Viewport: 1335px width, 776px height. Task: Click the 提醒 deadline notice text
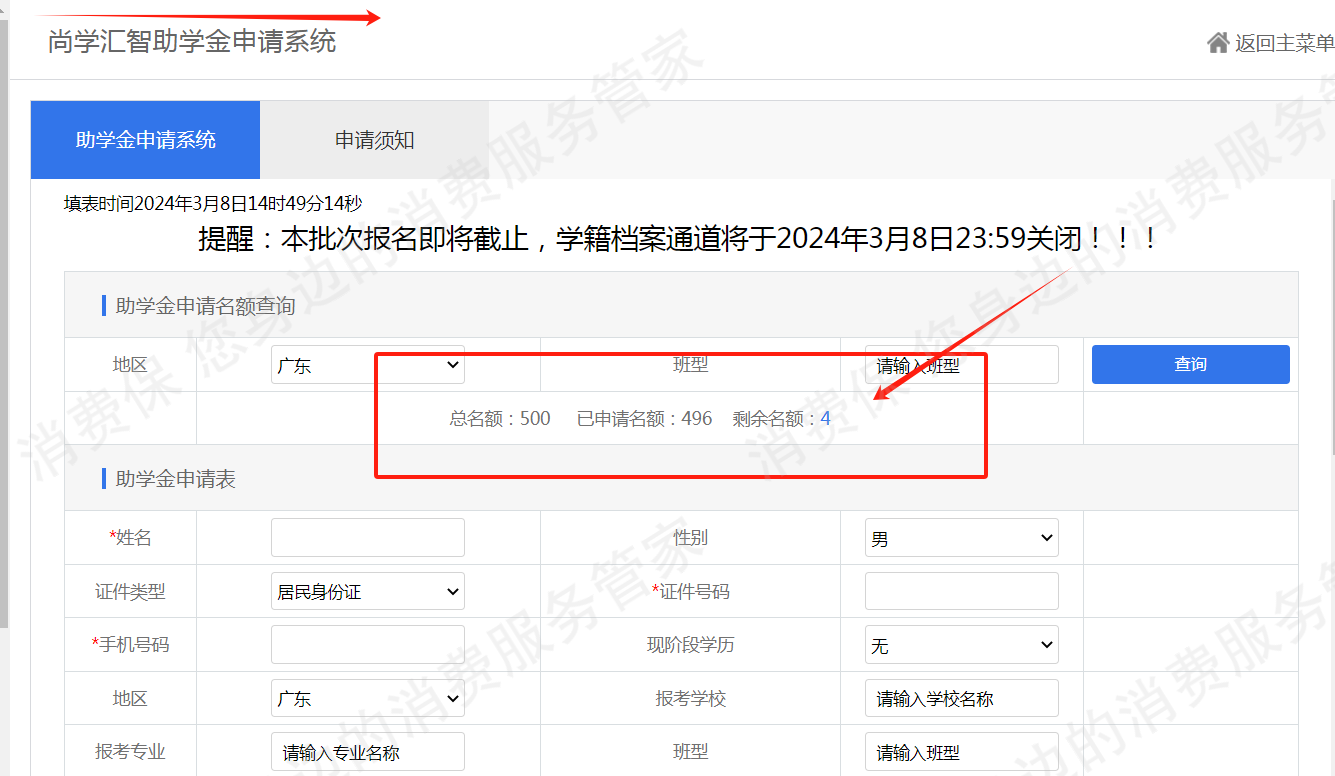680,239
